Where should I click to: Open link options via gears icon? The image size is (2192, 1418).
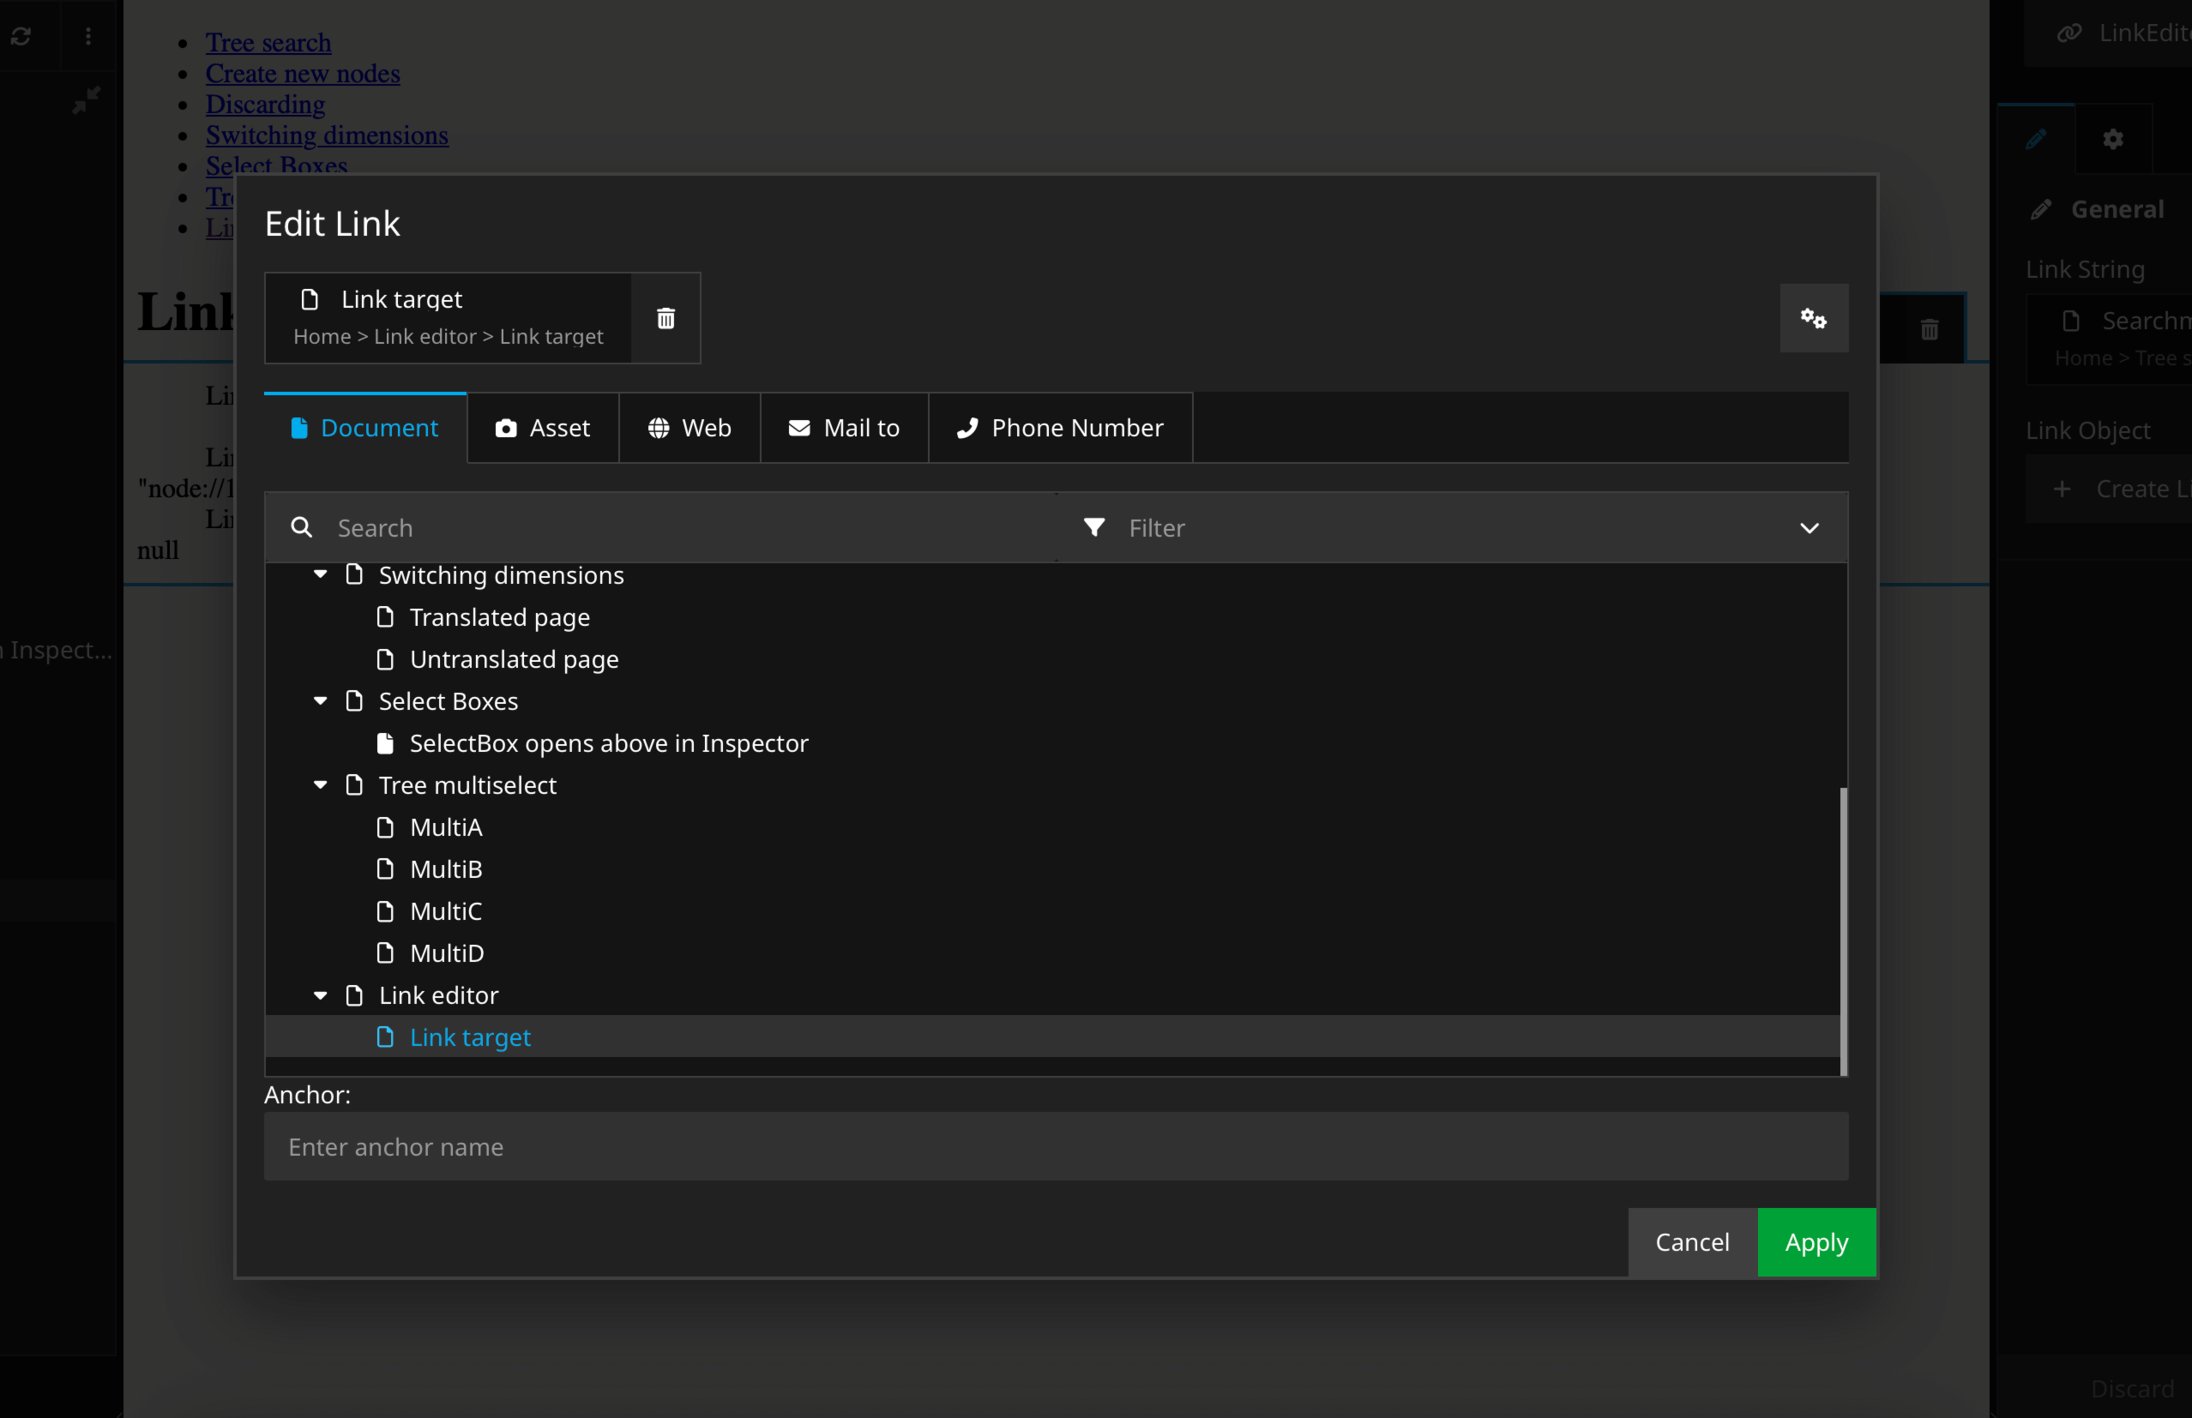click(1813, 318)
